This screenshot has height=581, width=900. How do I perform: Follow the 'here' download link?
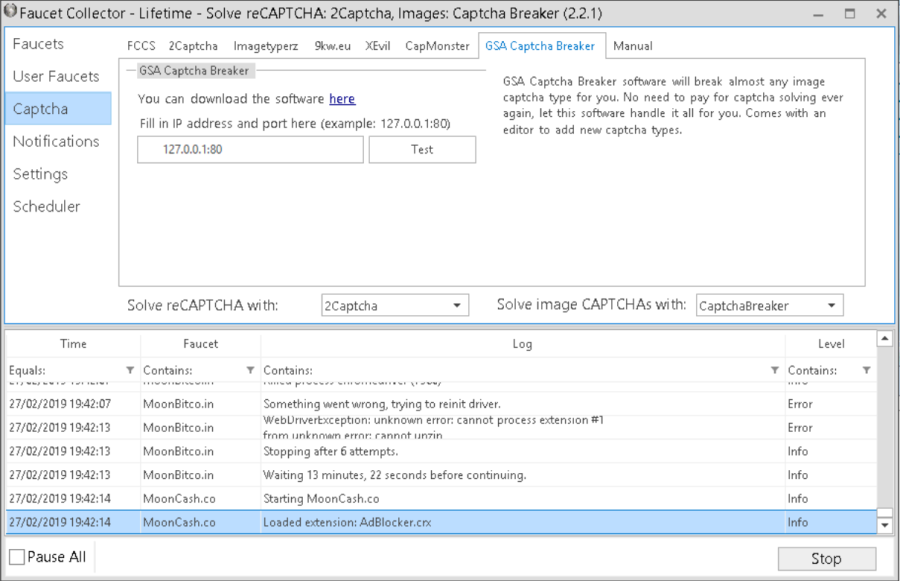click(342, 99)
